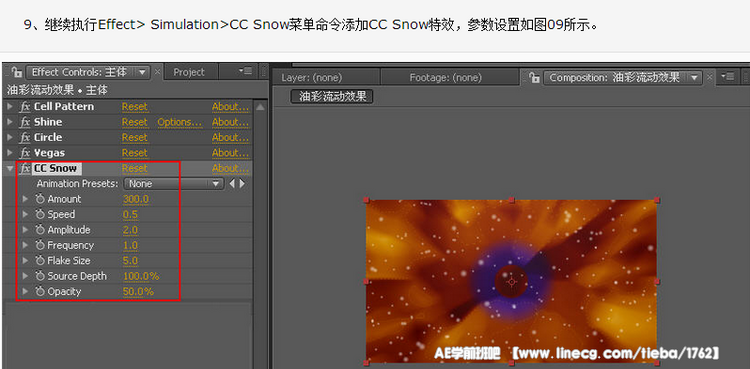Expand the Frequency property twirl arrow
The height and width of the screenshot is (369, 750).
(x=26, y=246)
